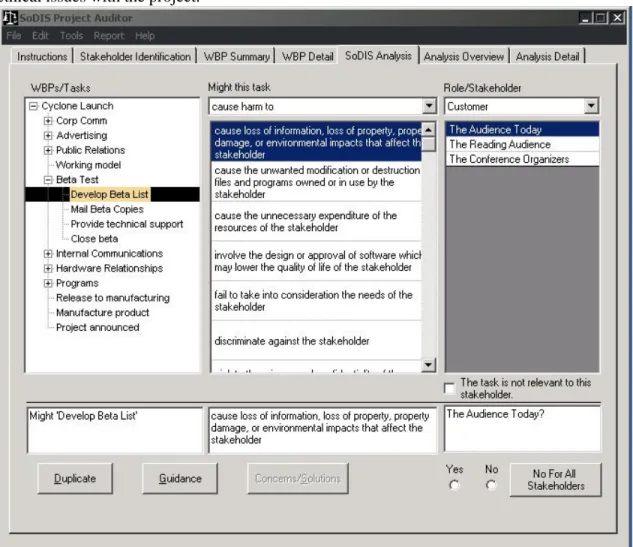The height and width of the screenshot is (547, 633).
Task: Select the Provide technical support task
Action: pyautogui.click(x=127, y=224)
